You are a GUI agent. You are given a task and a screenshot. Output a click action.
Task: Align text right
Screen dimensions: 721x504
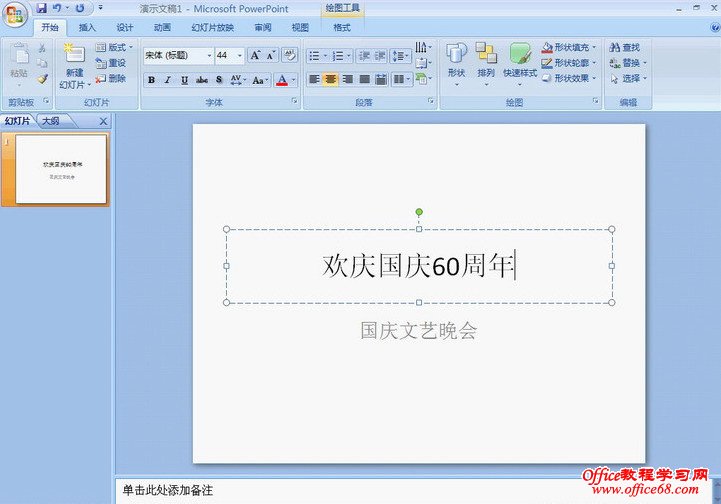click(x=348, y=80)
